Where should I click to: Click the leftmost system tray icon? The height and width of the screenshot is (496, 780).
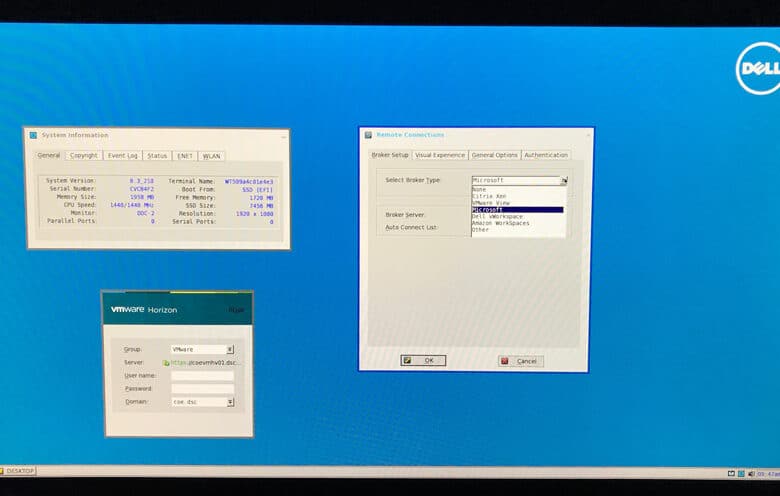[731, 474]
